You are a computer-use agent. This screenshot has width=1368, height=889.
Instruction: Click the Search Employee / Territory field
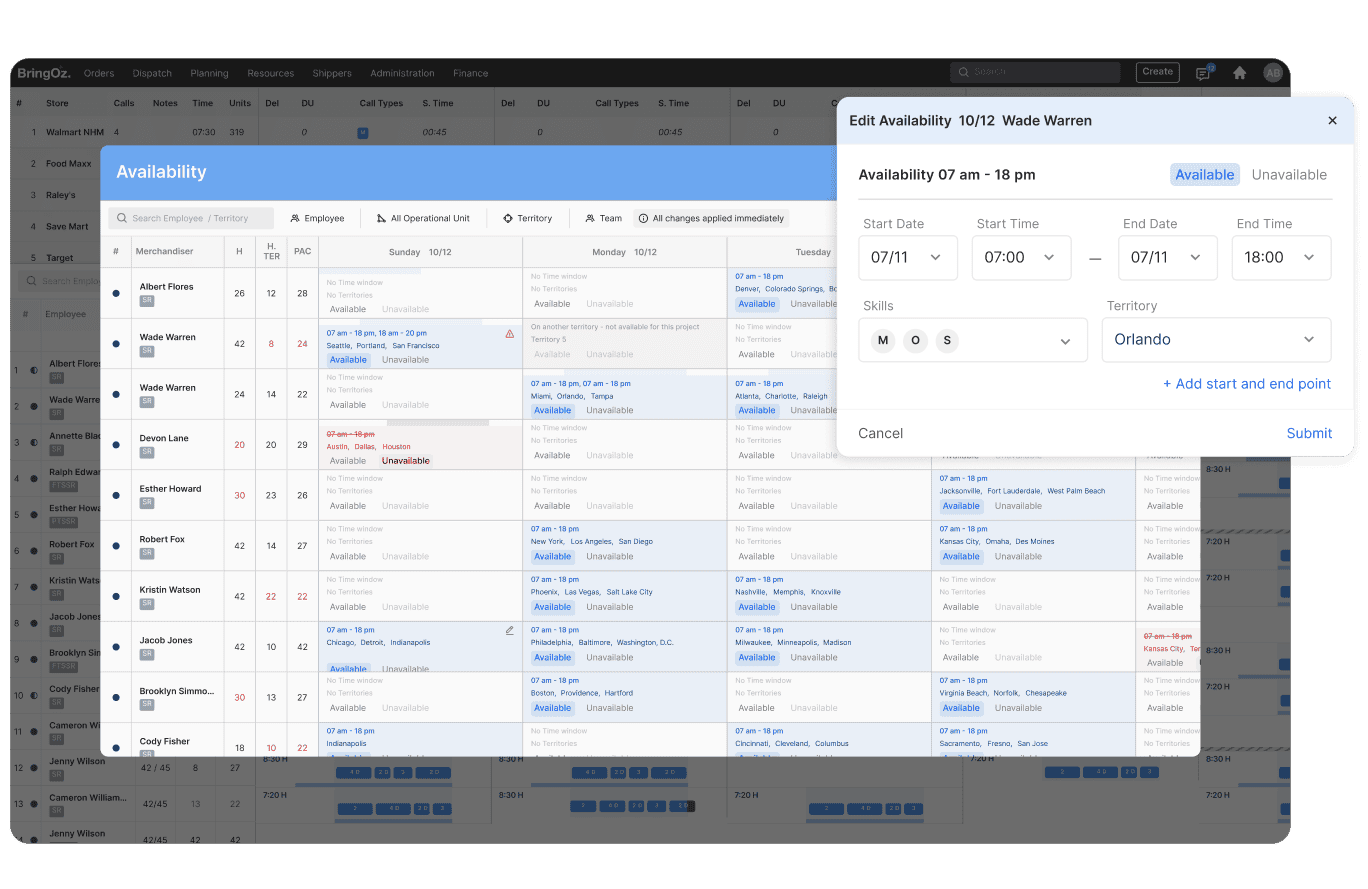point(191,218)
